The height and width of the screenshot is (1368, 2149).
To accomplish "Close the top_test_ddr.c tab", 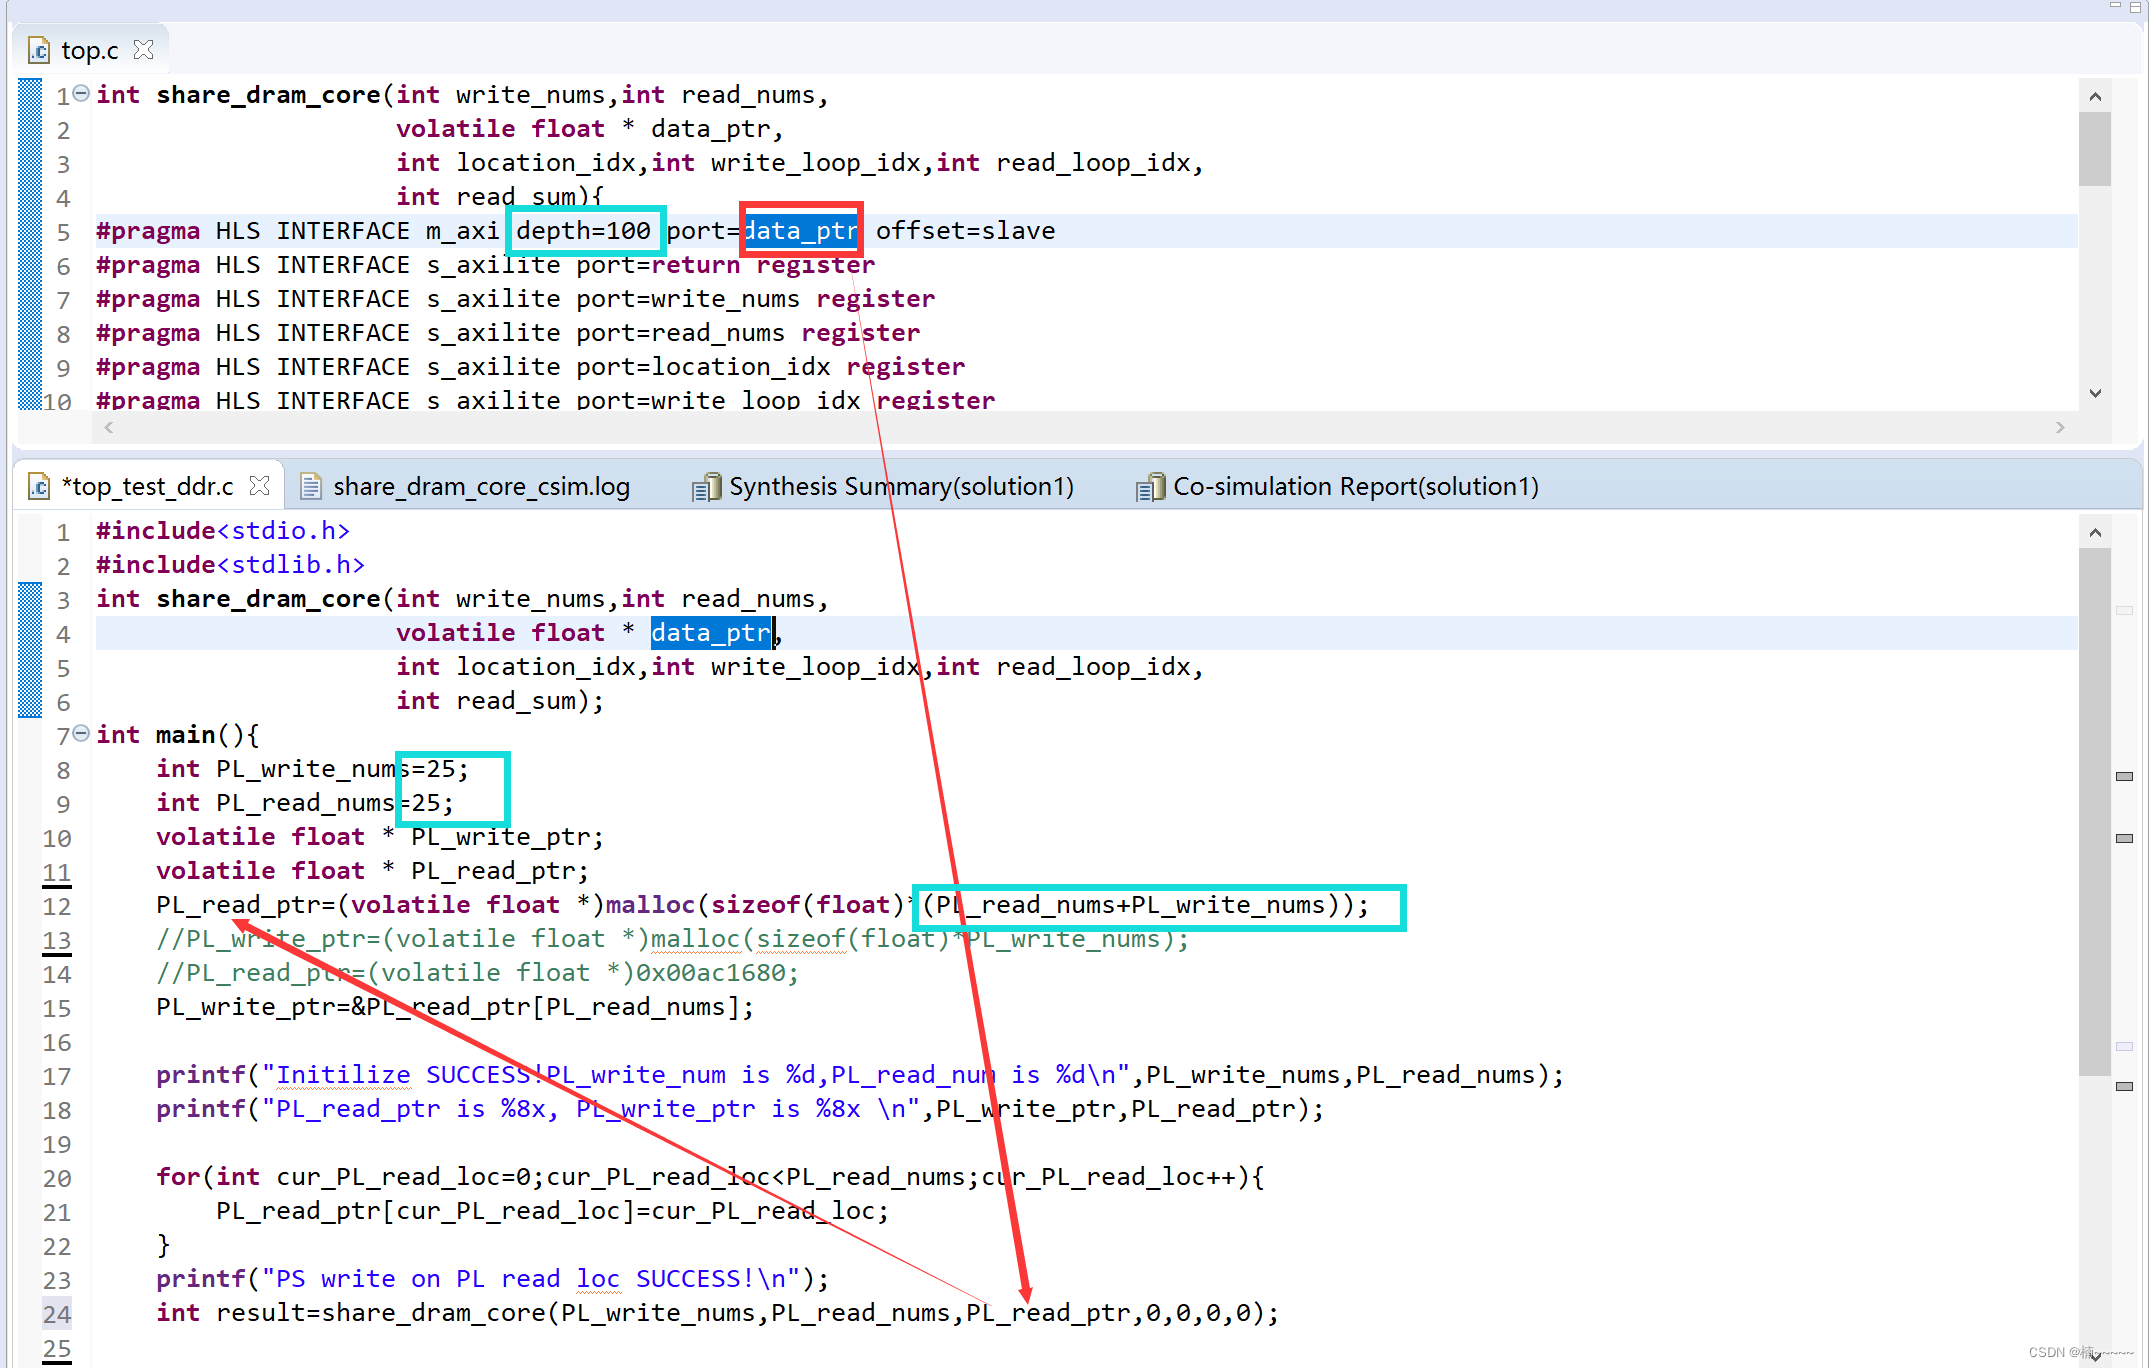I will (260, 486).
